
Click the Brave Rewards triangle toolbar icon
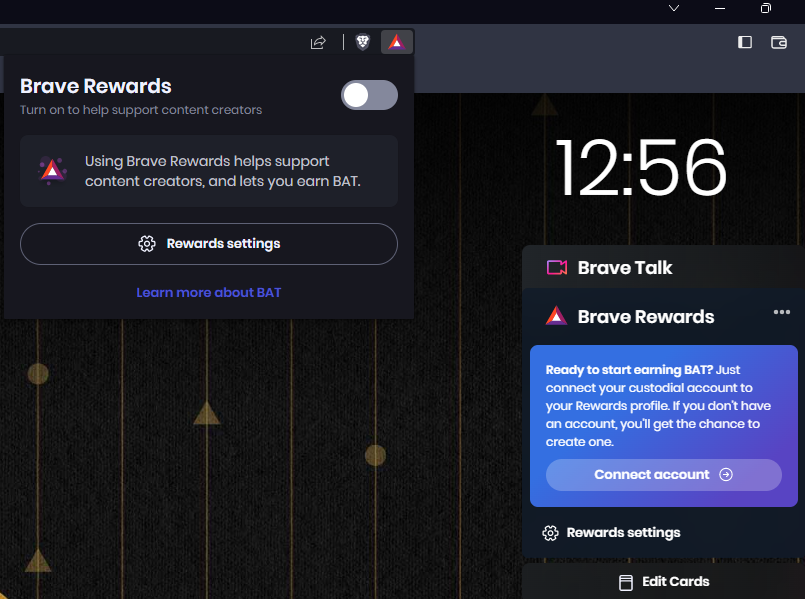pyautogui.click(x=396, y=42)
